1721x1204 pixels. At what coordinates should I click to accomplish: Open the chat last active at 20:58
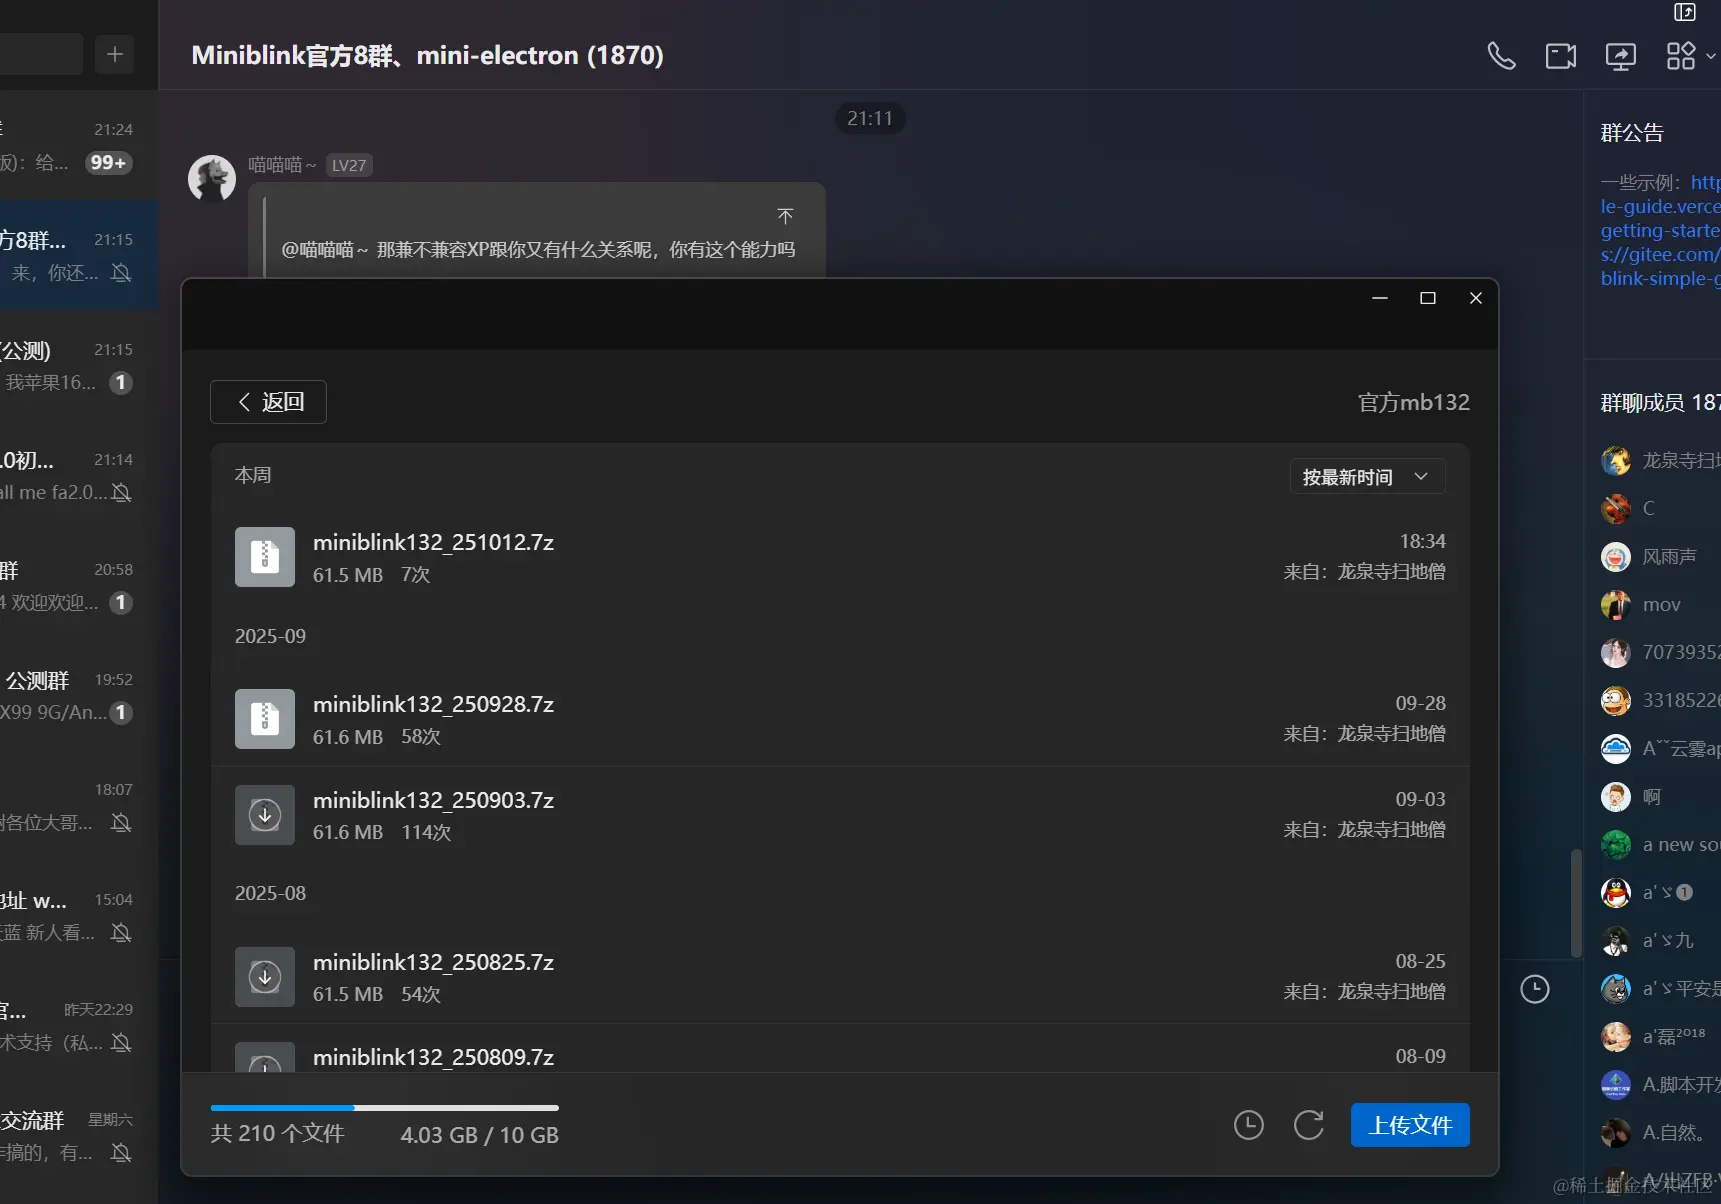pos(79,585)
